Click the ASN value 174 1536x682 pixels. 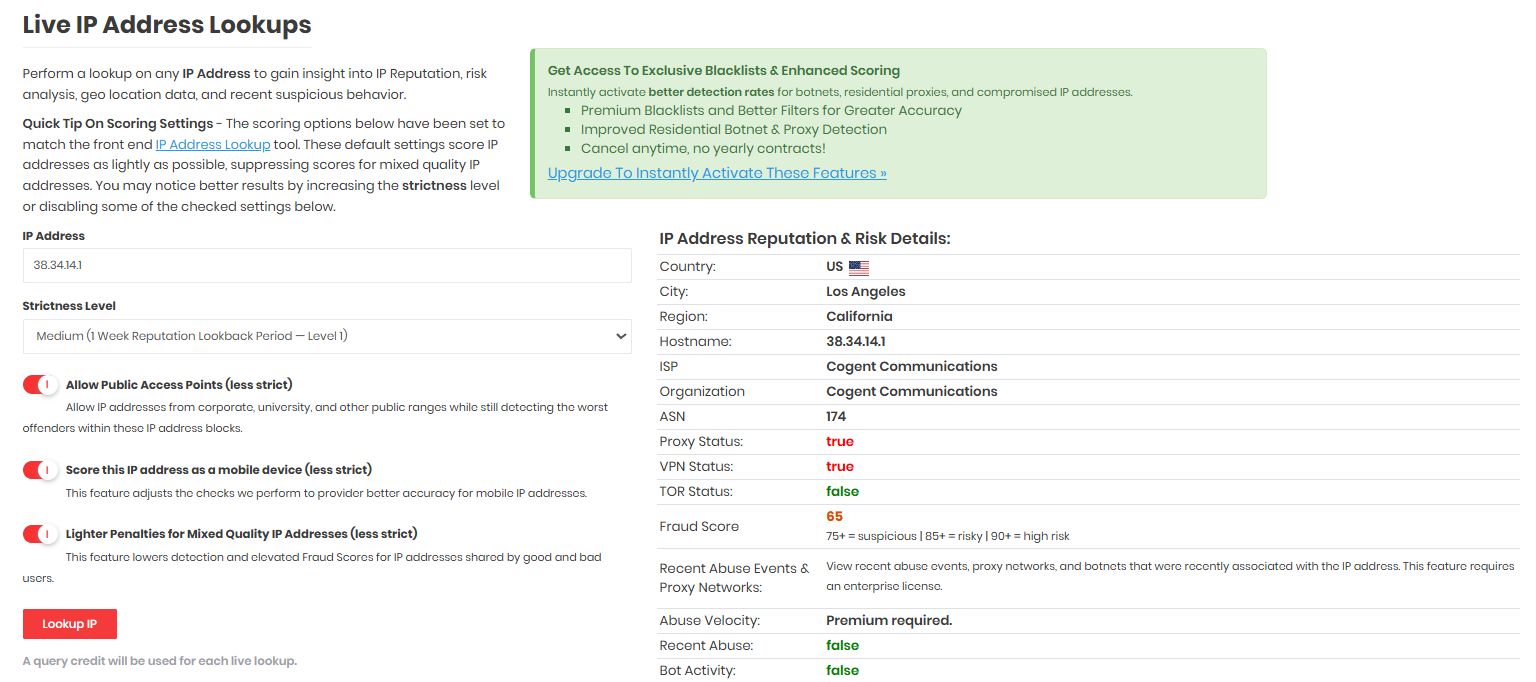pos(836,417)
